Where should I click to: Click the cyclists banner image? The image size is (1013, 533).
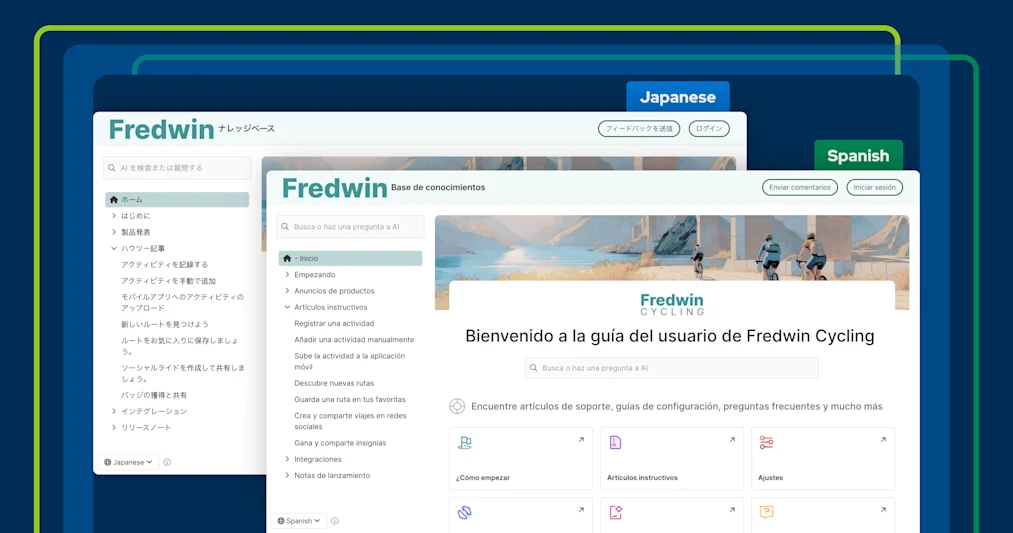(672, 249)
